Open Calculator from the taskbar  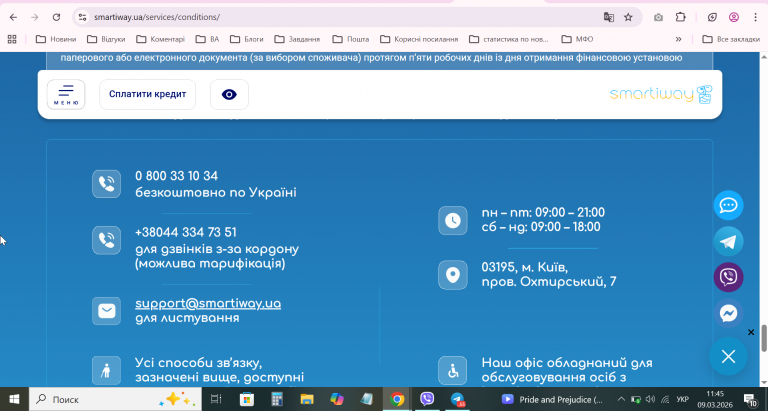point(277,399)
